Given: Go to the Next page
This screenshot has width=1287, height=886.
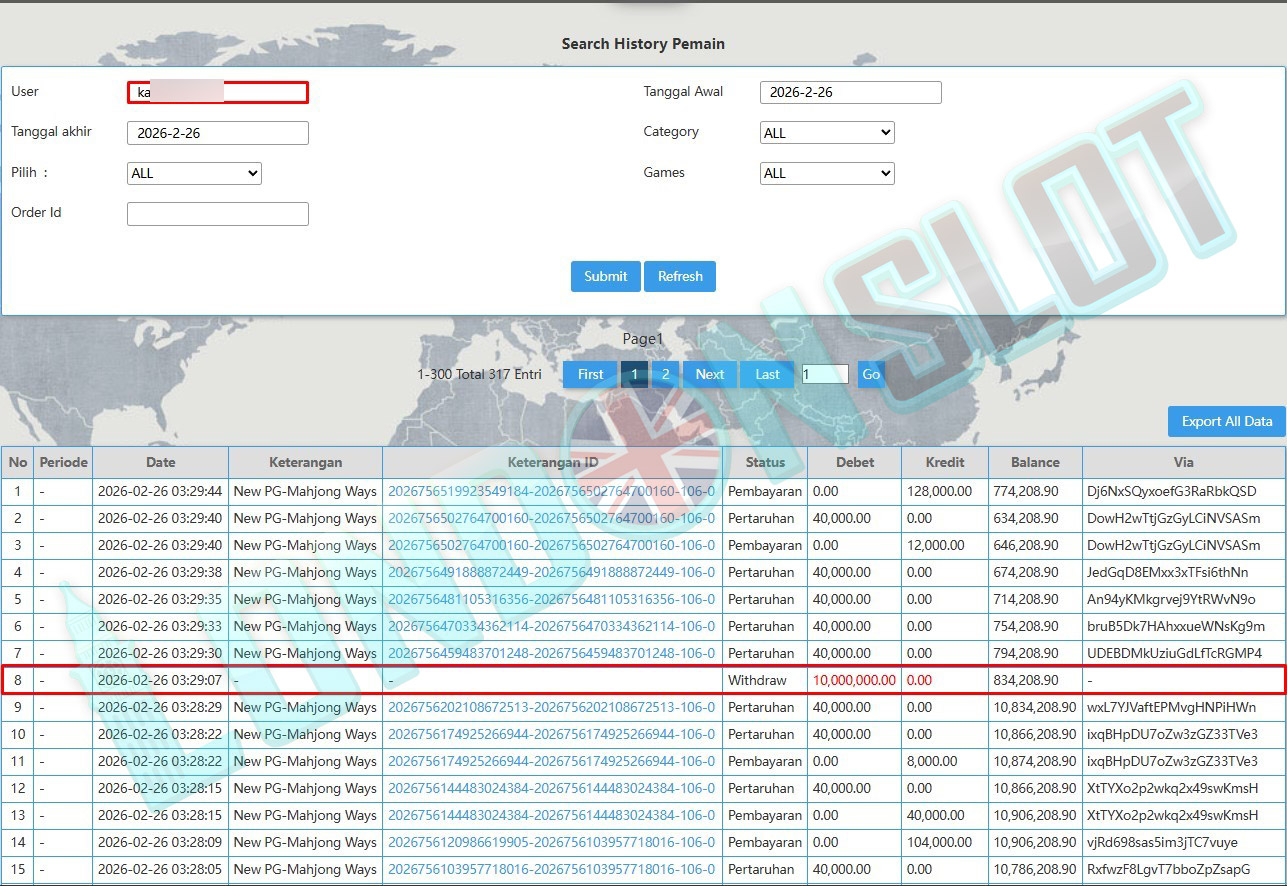Looking at the screenshot, I should click(x=710, y=374).
